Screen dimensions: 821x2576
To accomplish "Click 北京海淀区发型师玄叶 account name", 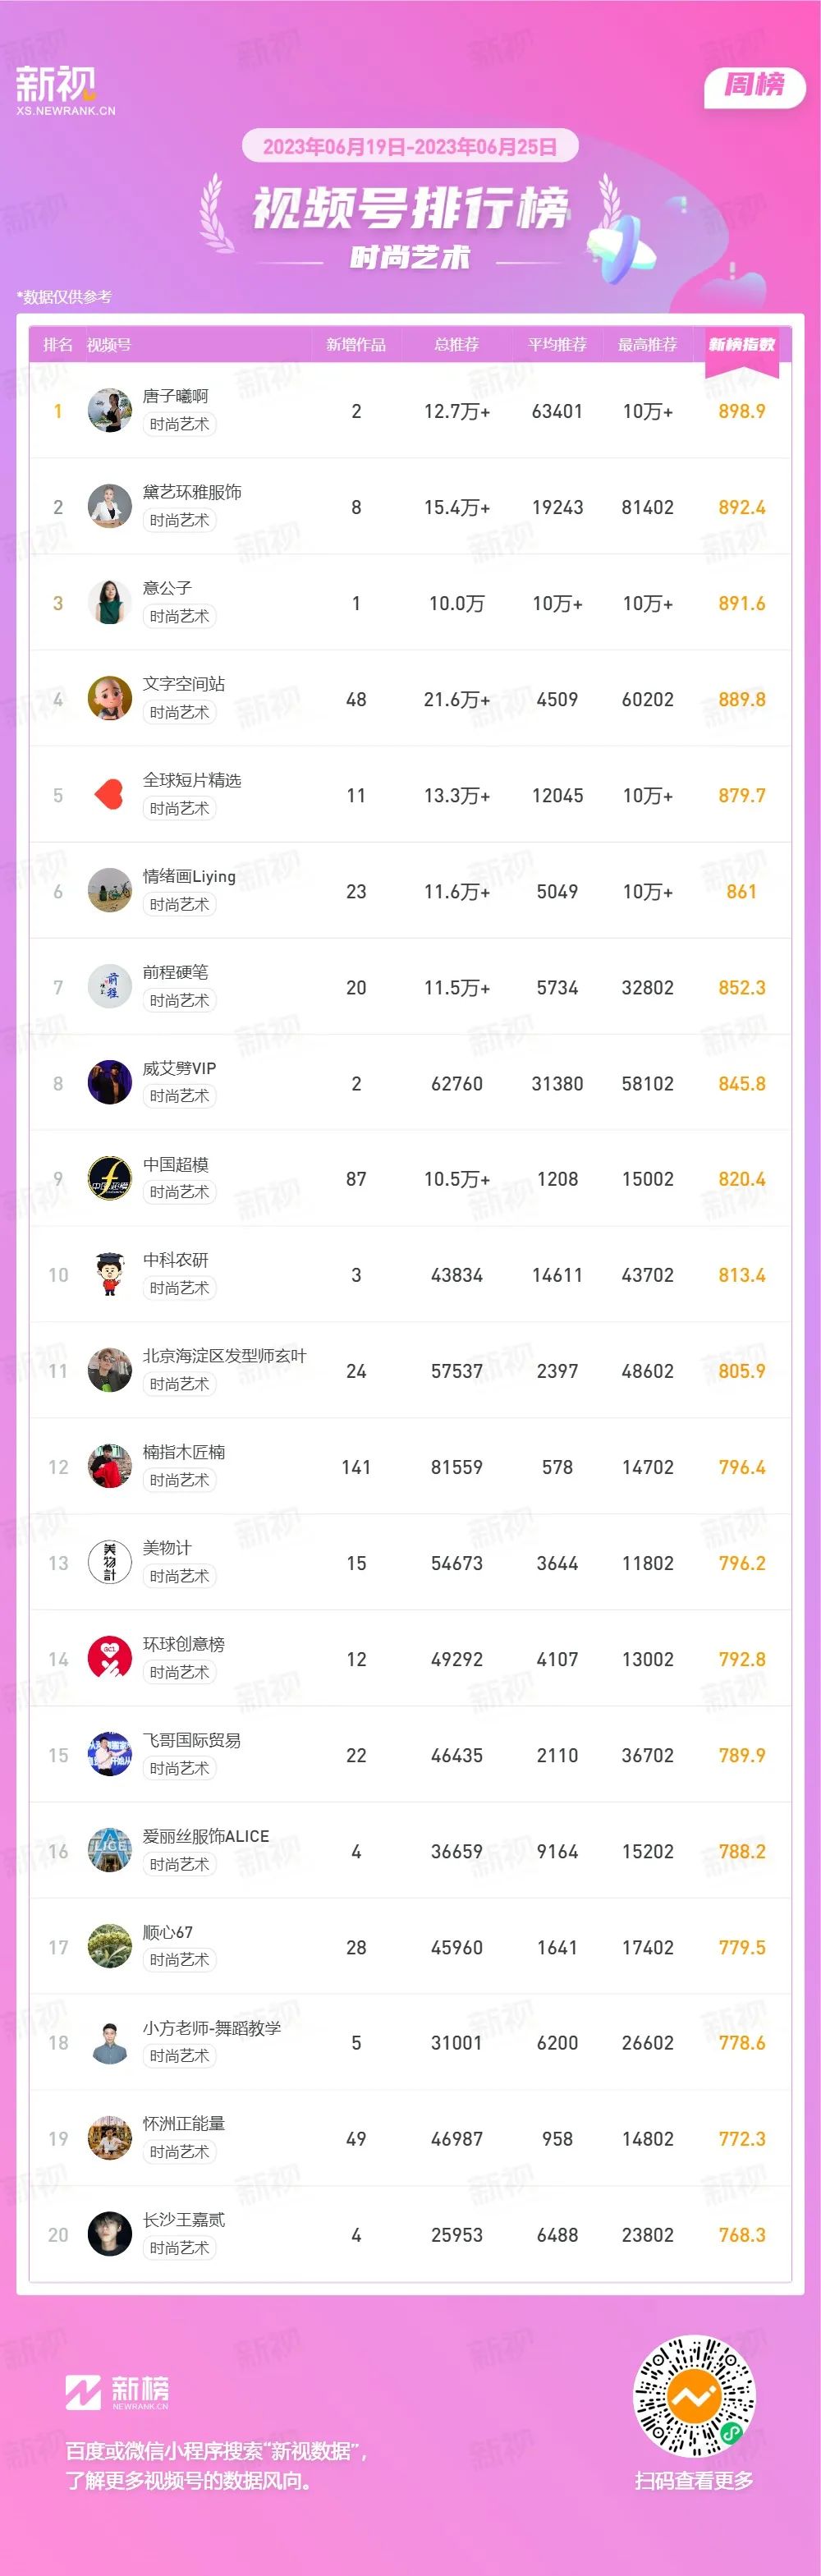I will point(225,1357).
